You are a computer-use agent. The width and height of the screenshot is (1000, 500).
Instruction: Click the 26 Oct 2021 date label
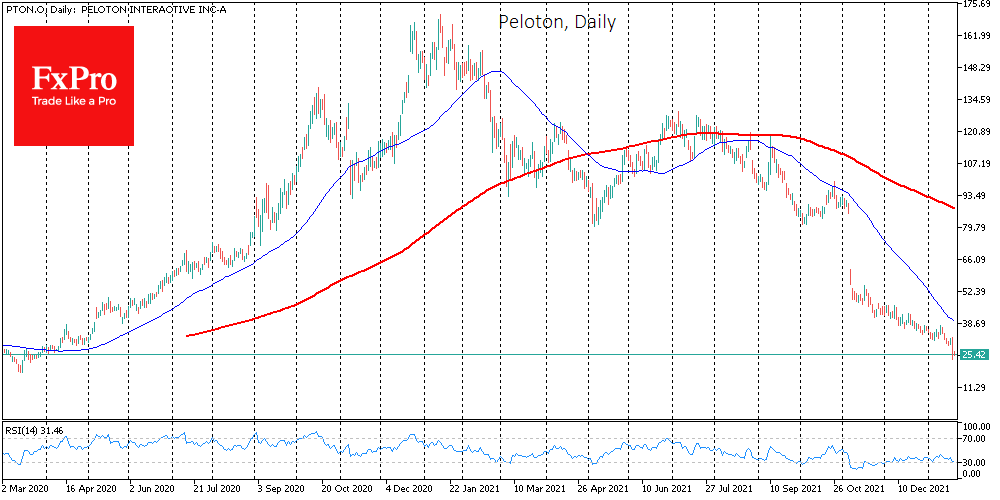[x=858, y=491]
